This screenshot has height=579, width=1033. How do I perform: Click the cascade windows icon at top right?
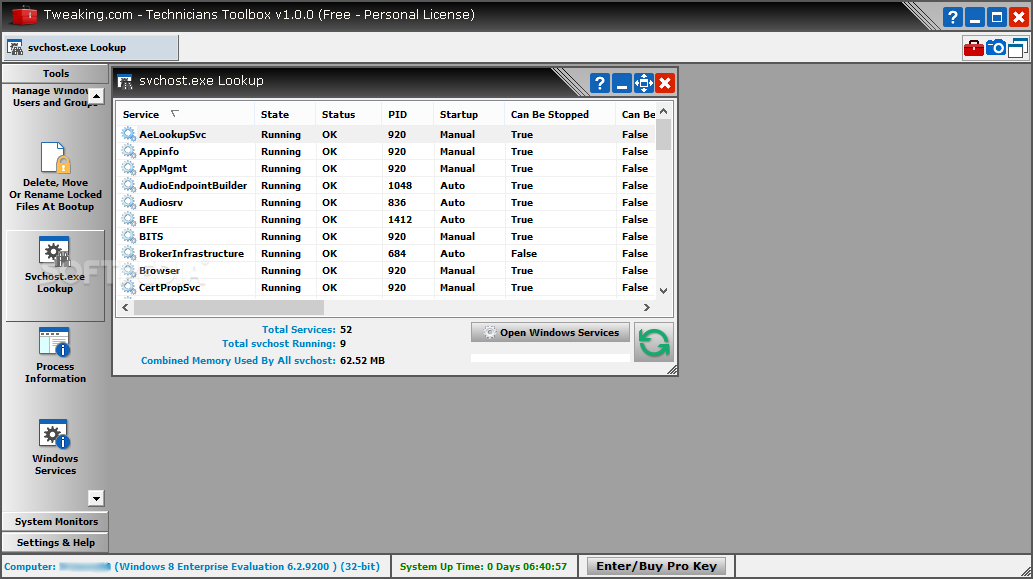(x=1018, y=47)
